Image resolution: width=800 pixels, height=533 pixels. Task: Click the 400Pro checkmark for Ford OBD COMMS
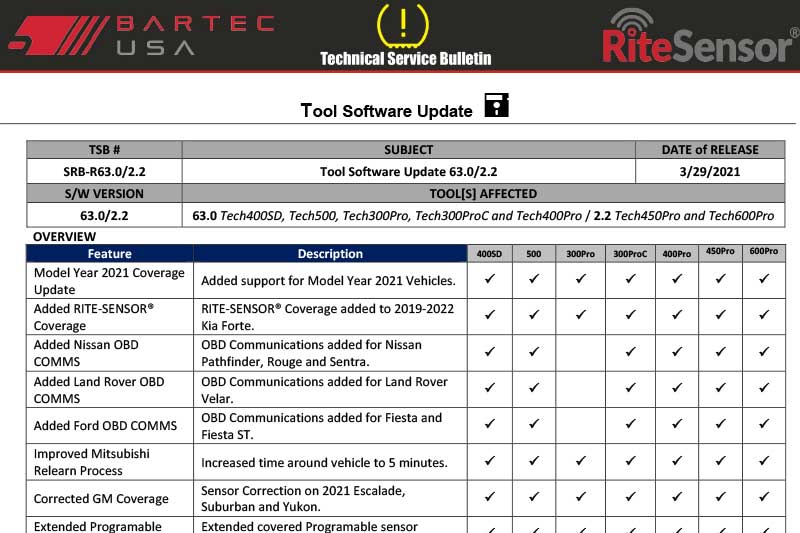point(677,424)
